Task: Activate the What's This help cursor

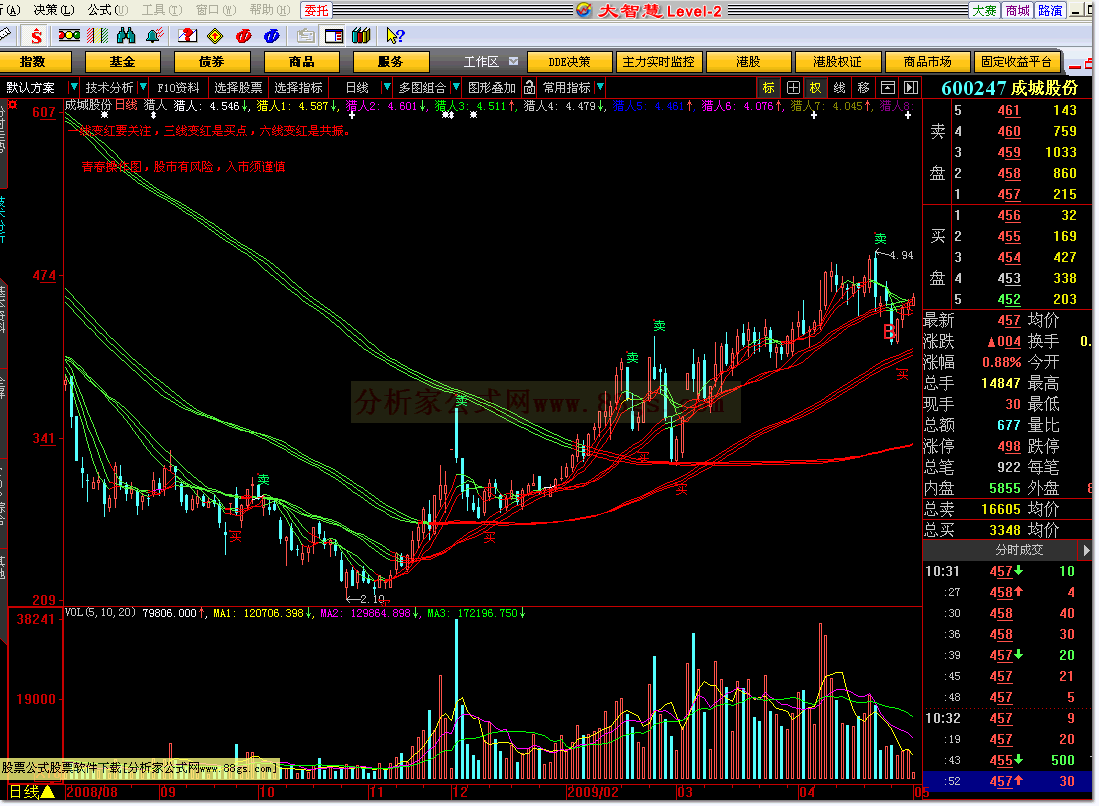Action: click(x=395, y=36)
